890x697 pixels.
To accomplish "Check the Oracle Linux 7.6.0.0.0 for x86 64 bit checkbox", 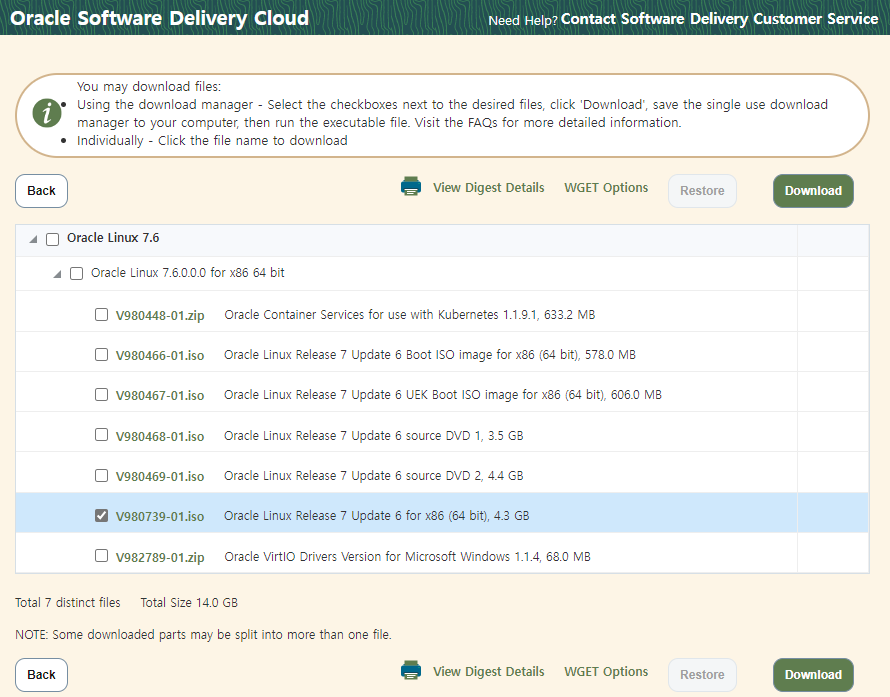I will point(76,274).
